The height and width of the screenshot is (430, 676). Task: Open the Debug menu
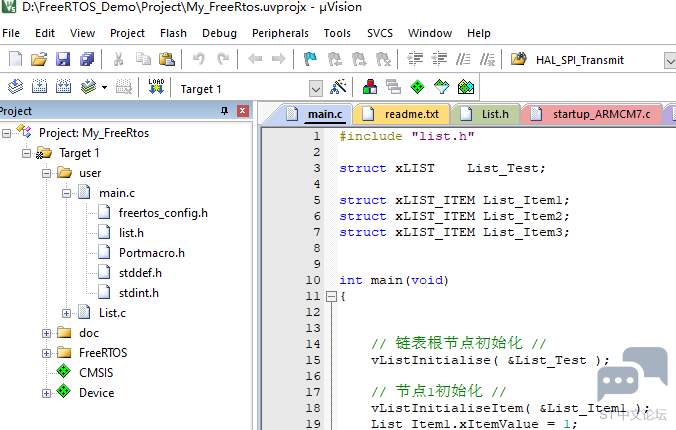pos(219,33)
